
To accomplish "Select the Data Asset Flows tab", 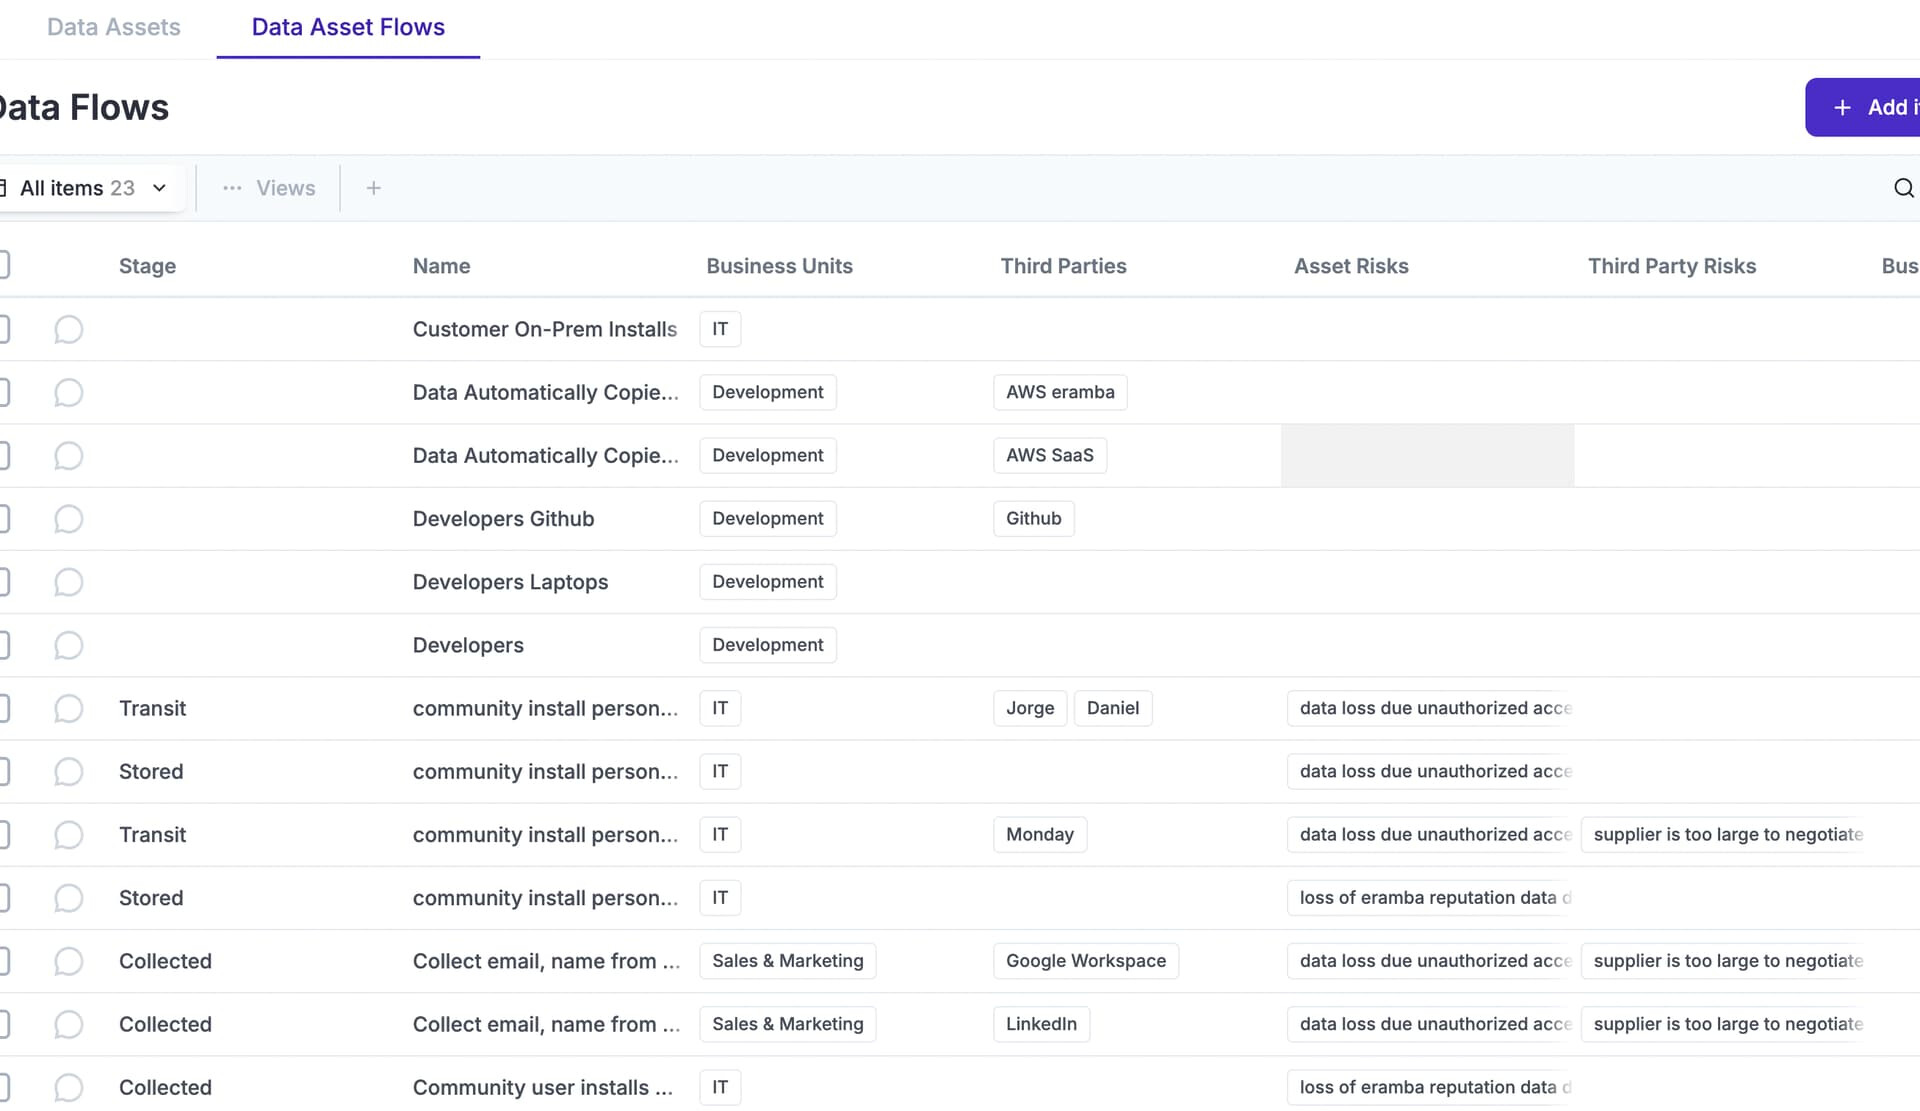I will (x=348, y=27).
